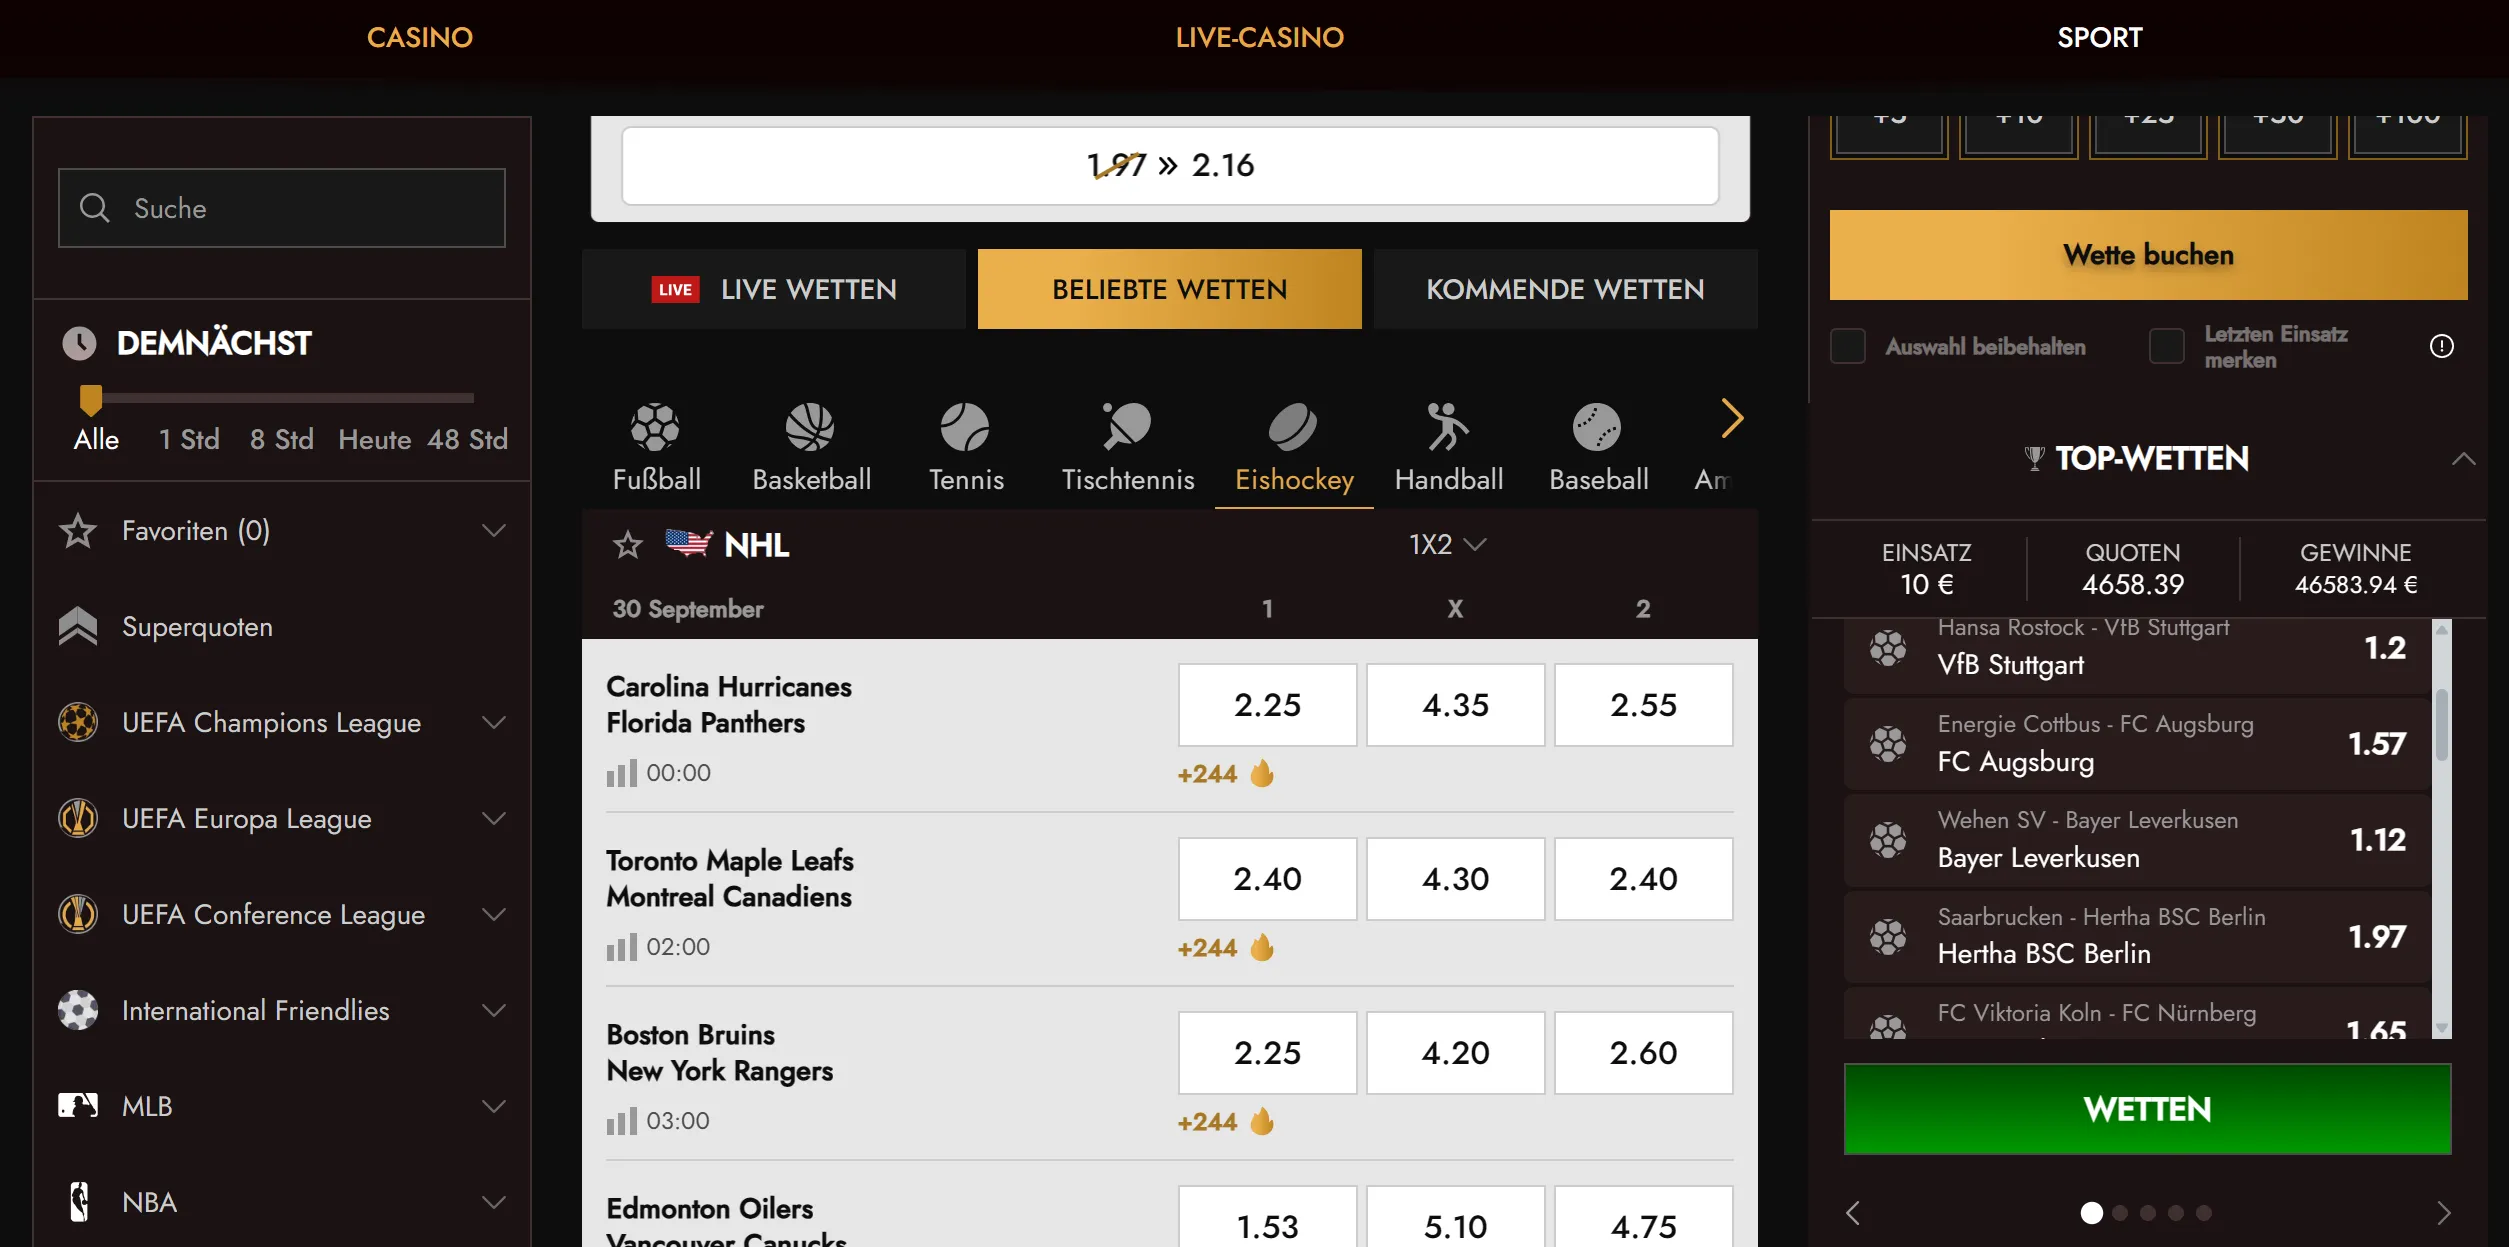Show info icon beside Letzten Einsatz merken
Screen dimensions: 2509x1247
tap(2441, 346)
